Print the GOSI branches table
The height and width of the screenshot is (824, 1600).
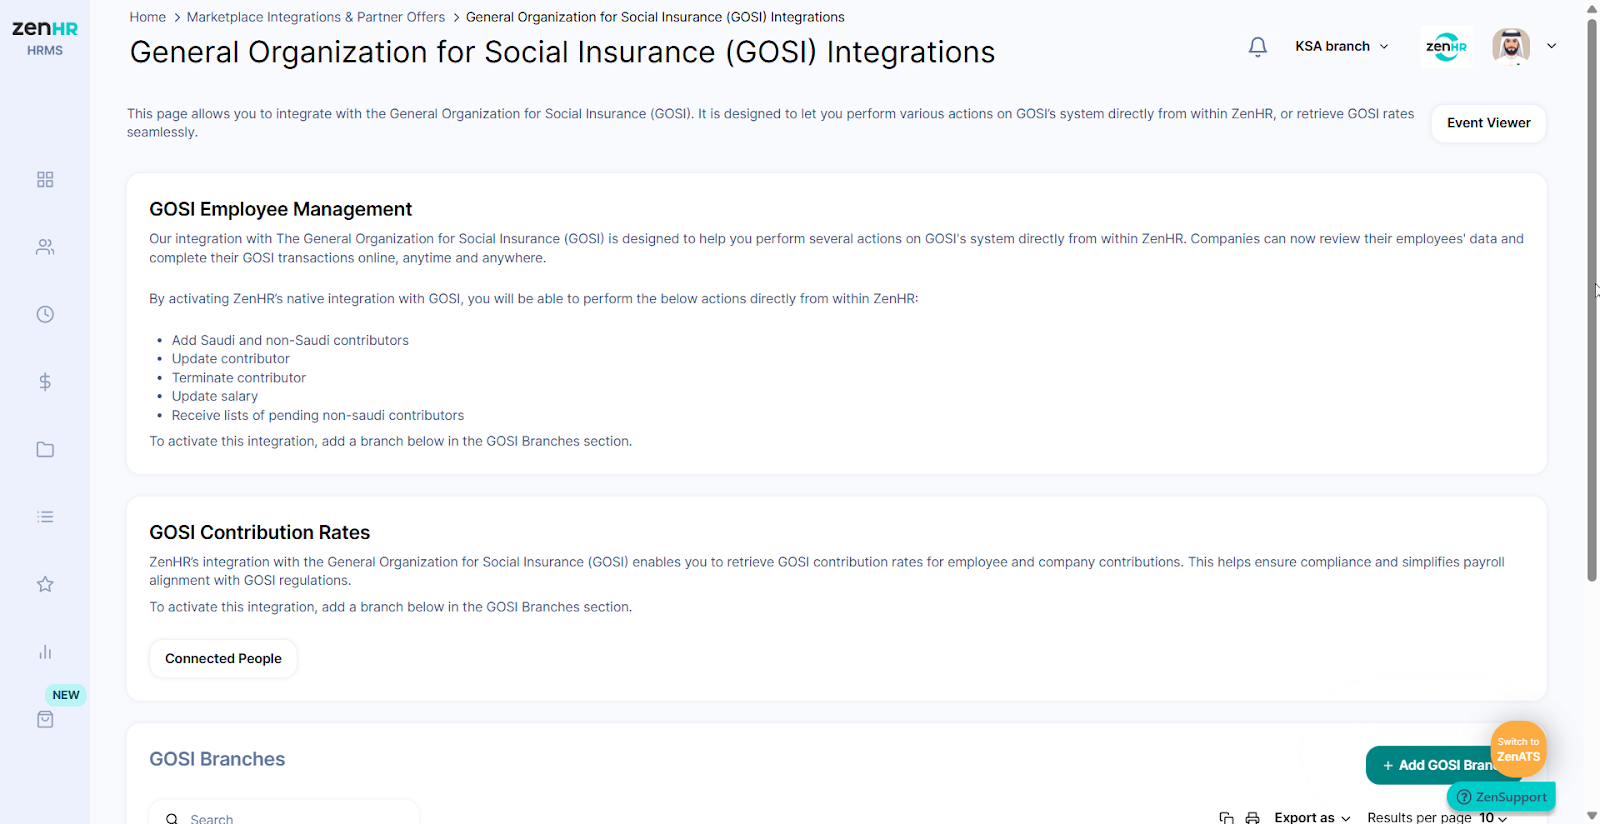(x=1252, y=818)
